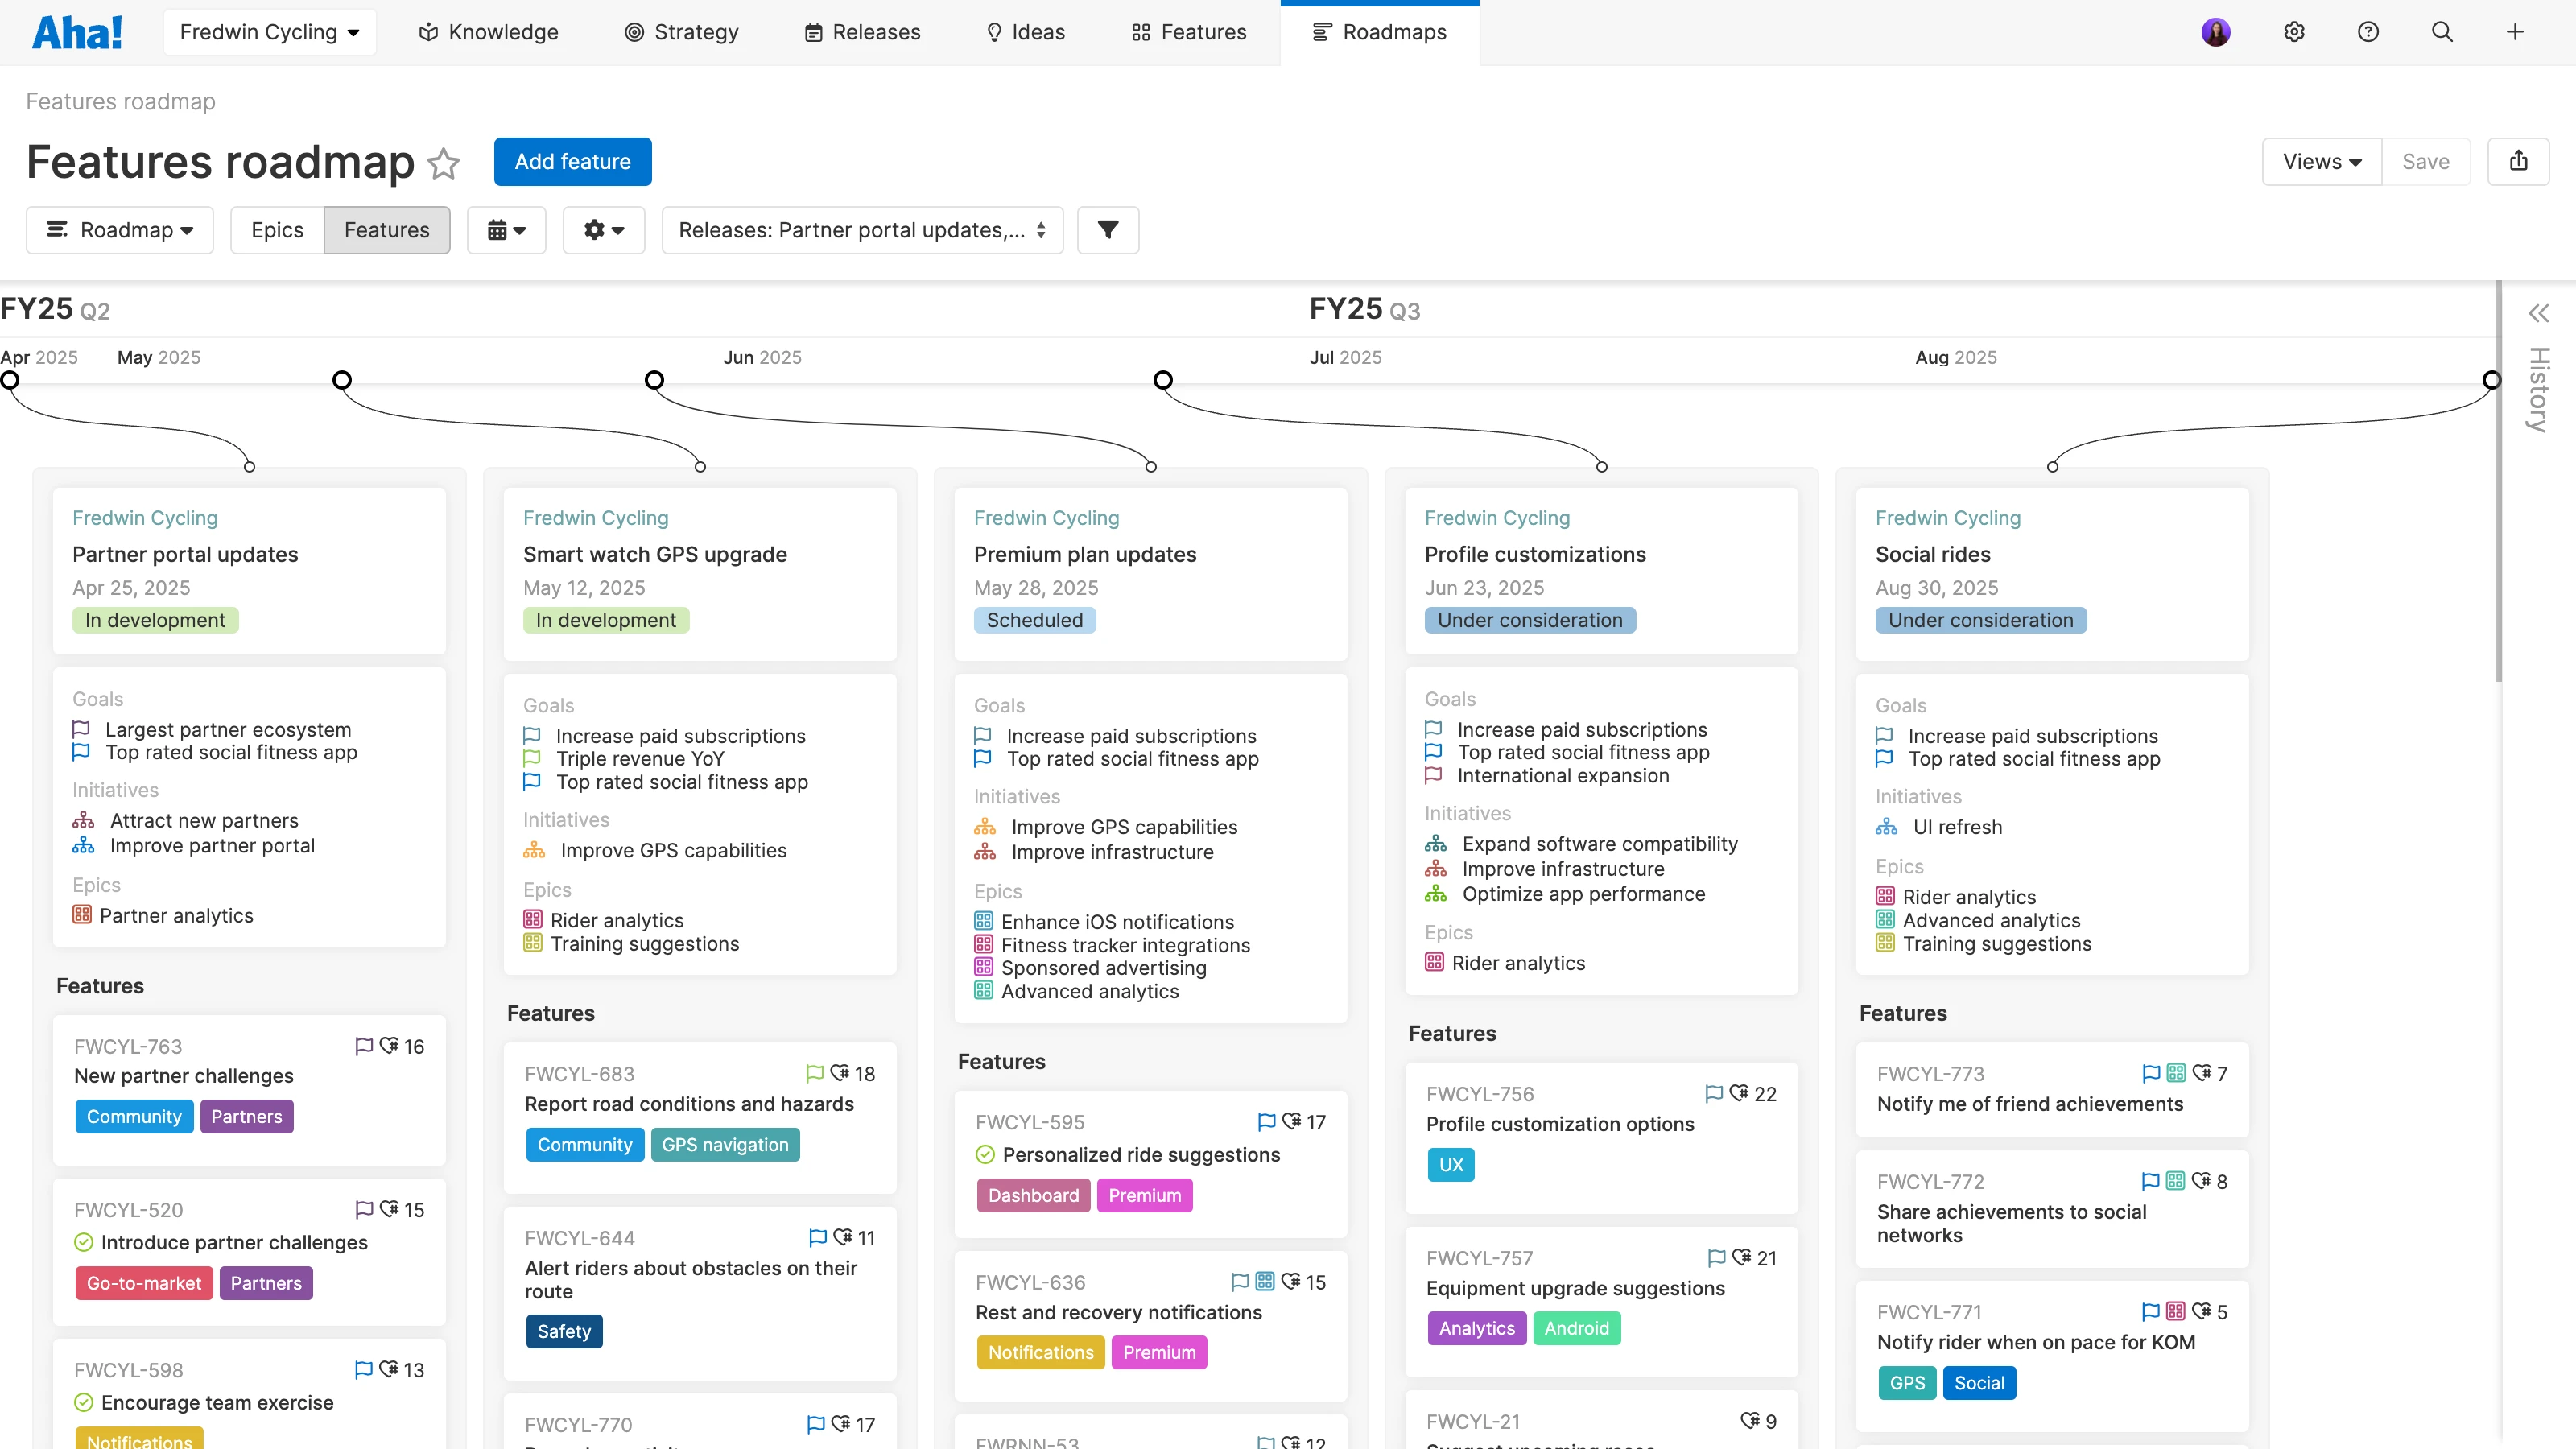Open the user avatar menu

(2215, 32)
